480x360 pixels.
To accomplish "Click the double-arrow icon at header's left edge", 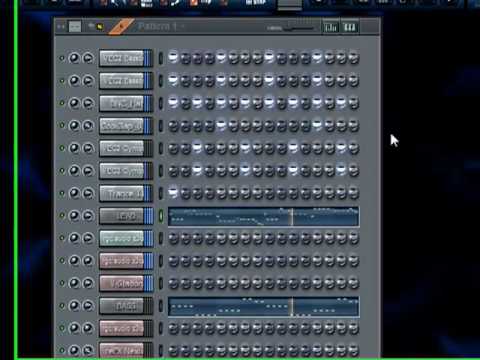I will (x=61, y=26).
